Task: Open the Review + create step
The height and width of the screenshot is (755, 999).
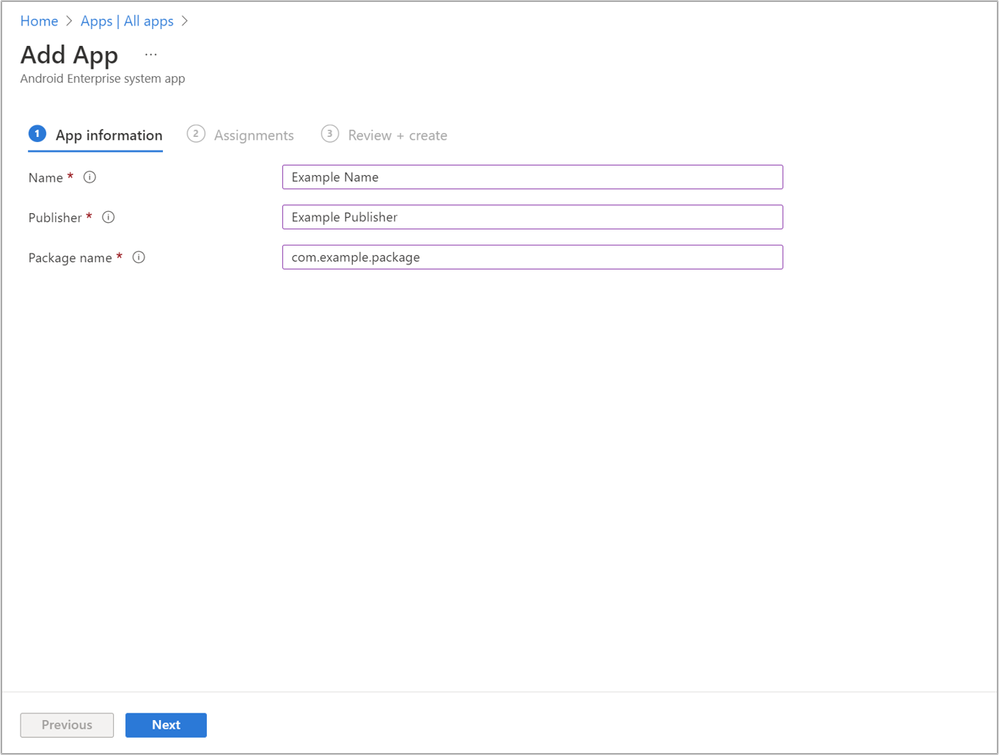Action: [384, 135]
